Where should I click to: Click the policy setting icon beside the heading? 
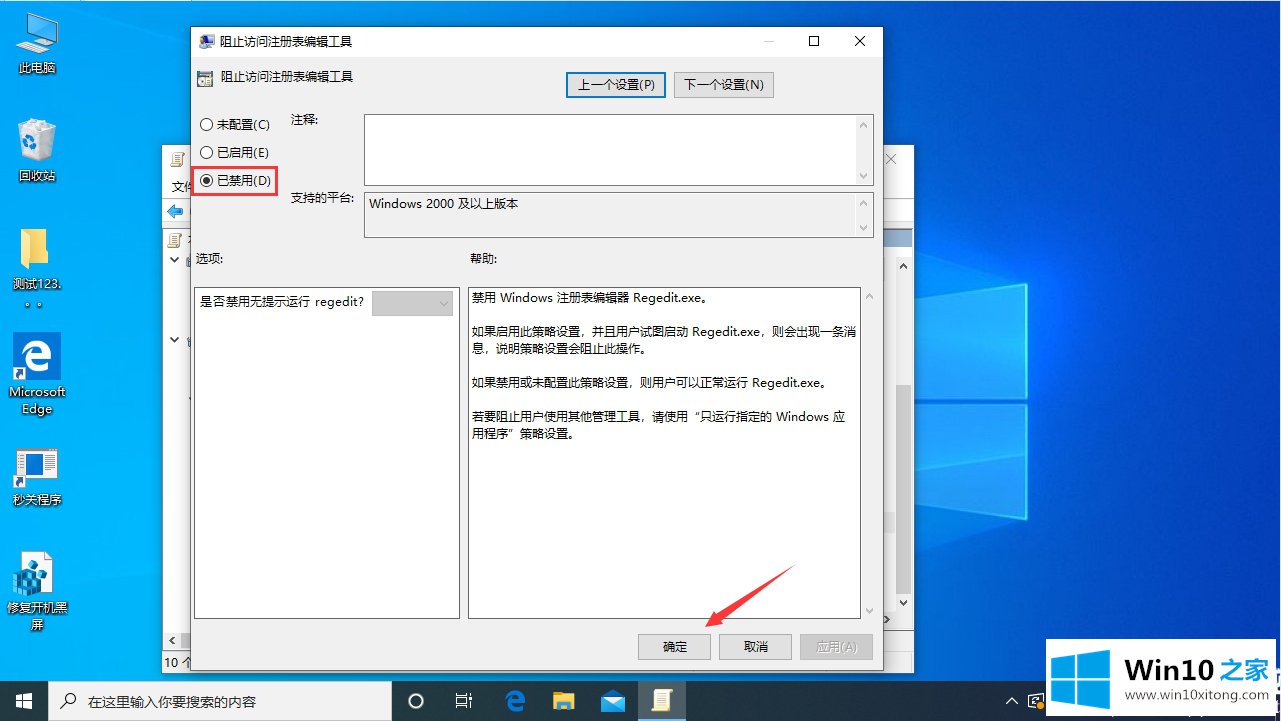pyautogui.click(x=205, y=78)
